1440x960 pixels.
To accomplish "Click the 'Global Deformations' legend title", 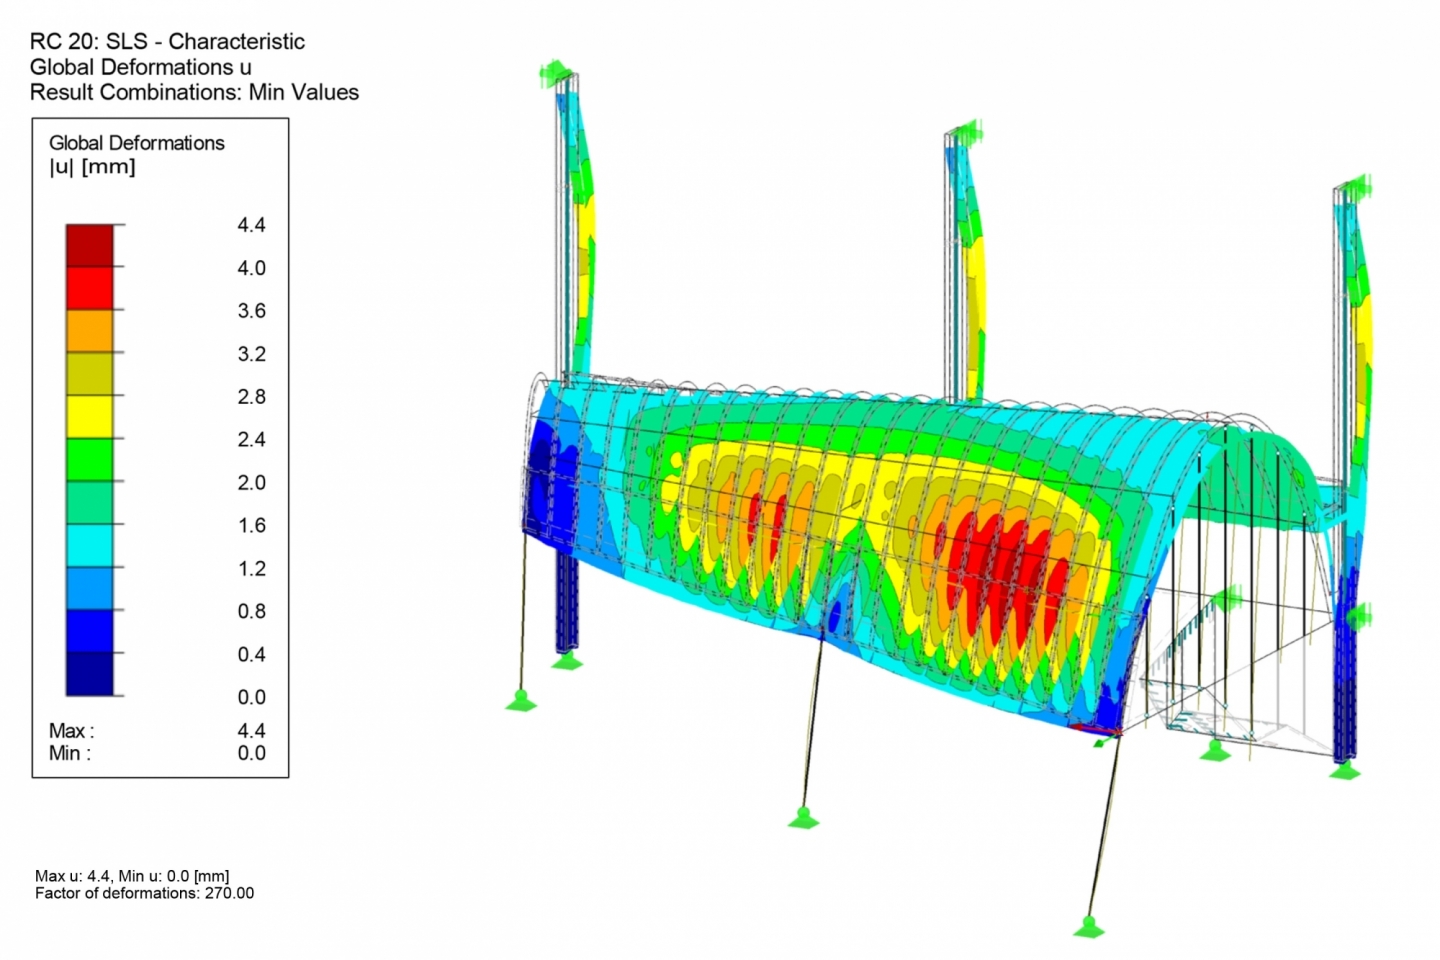I will (x=137, y=143).
